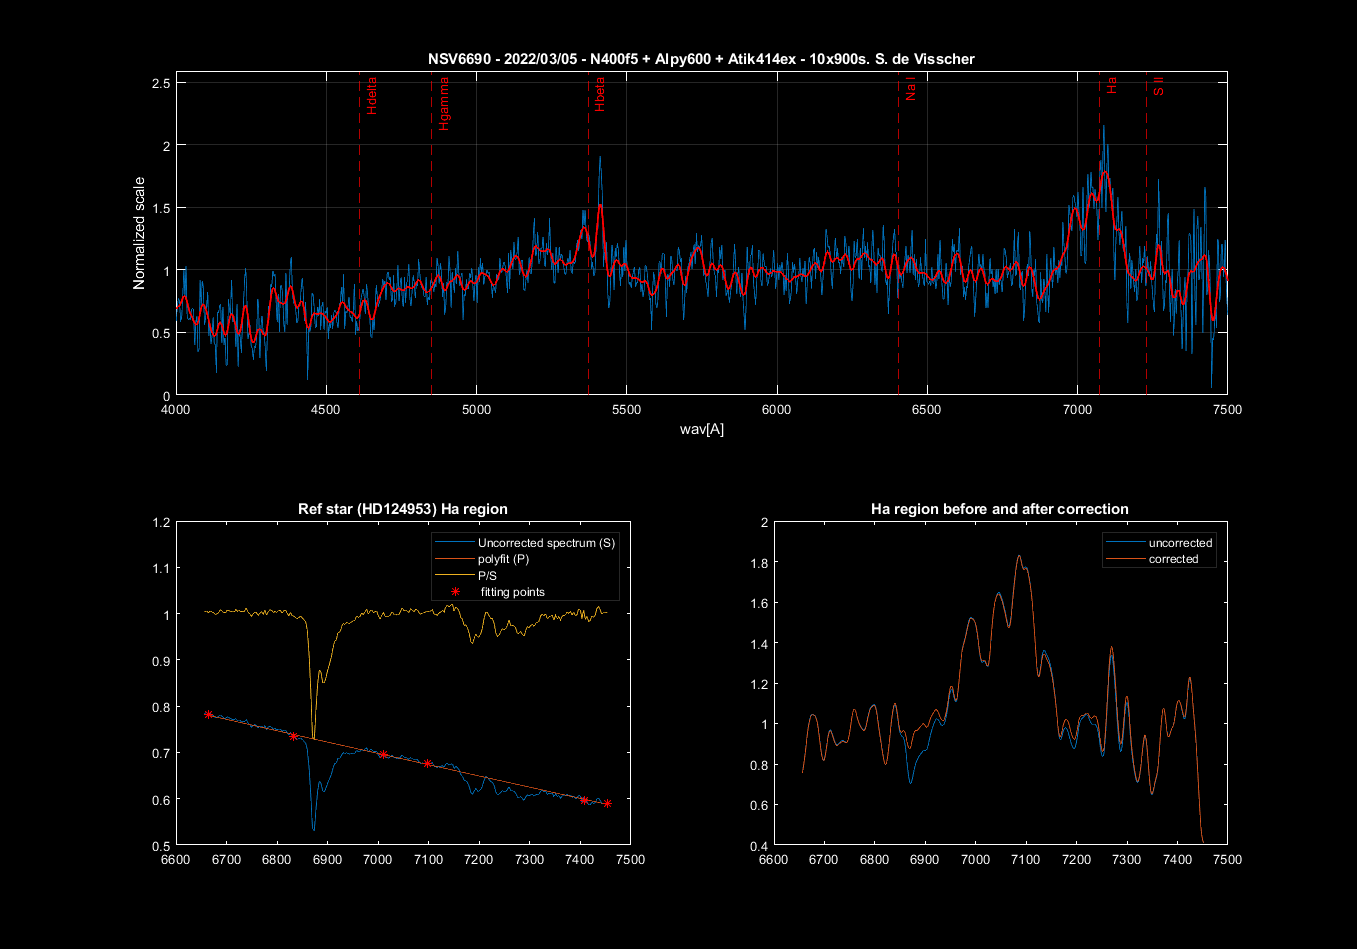
Task: Click the Hbeta line label in the spectrum
Action: tap(600, 96)
